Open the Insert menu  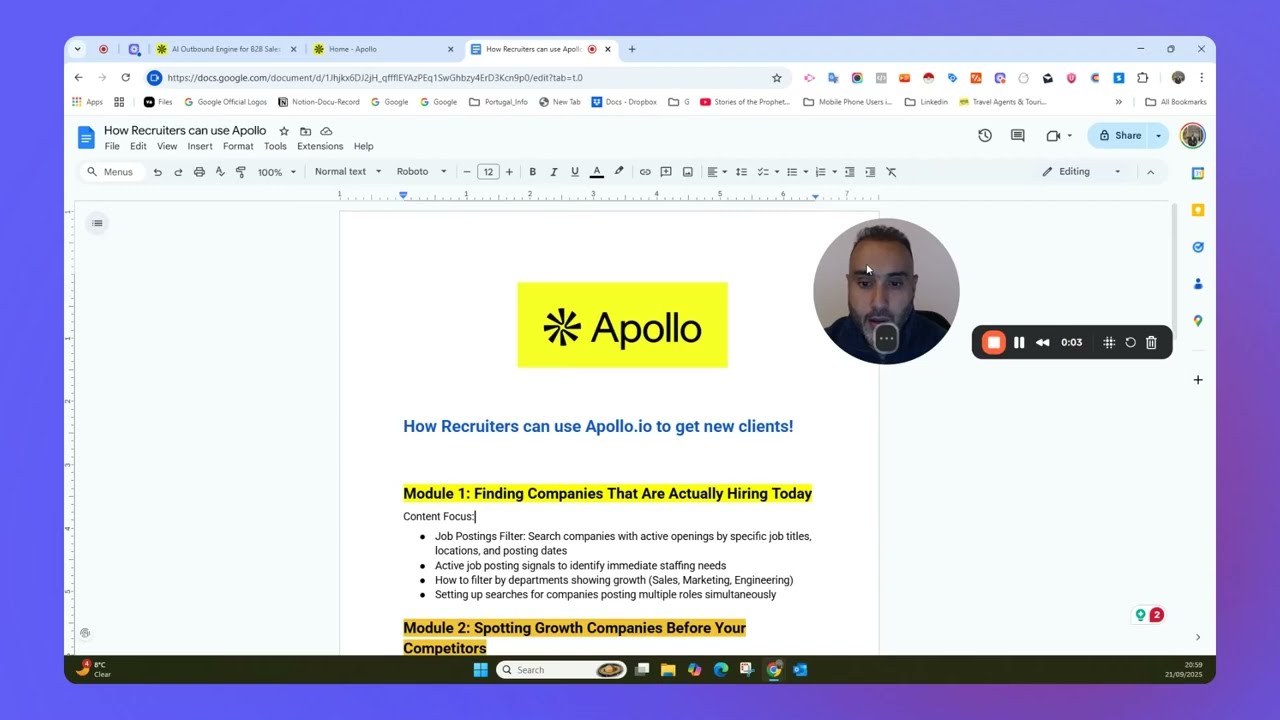(x=200, y=146)
